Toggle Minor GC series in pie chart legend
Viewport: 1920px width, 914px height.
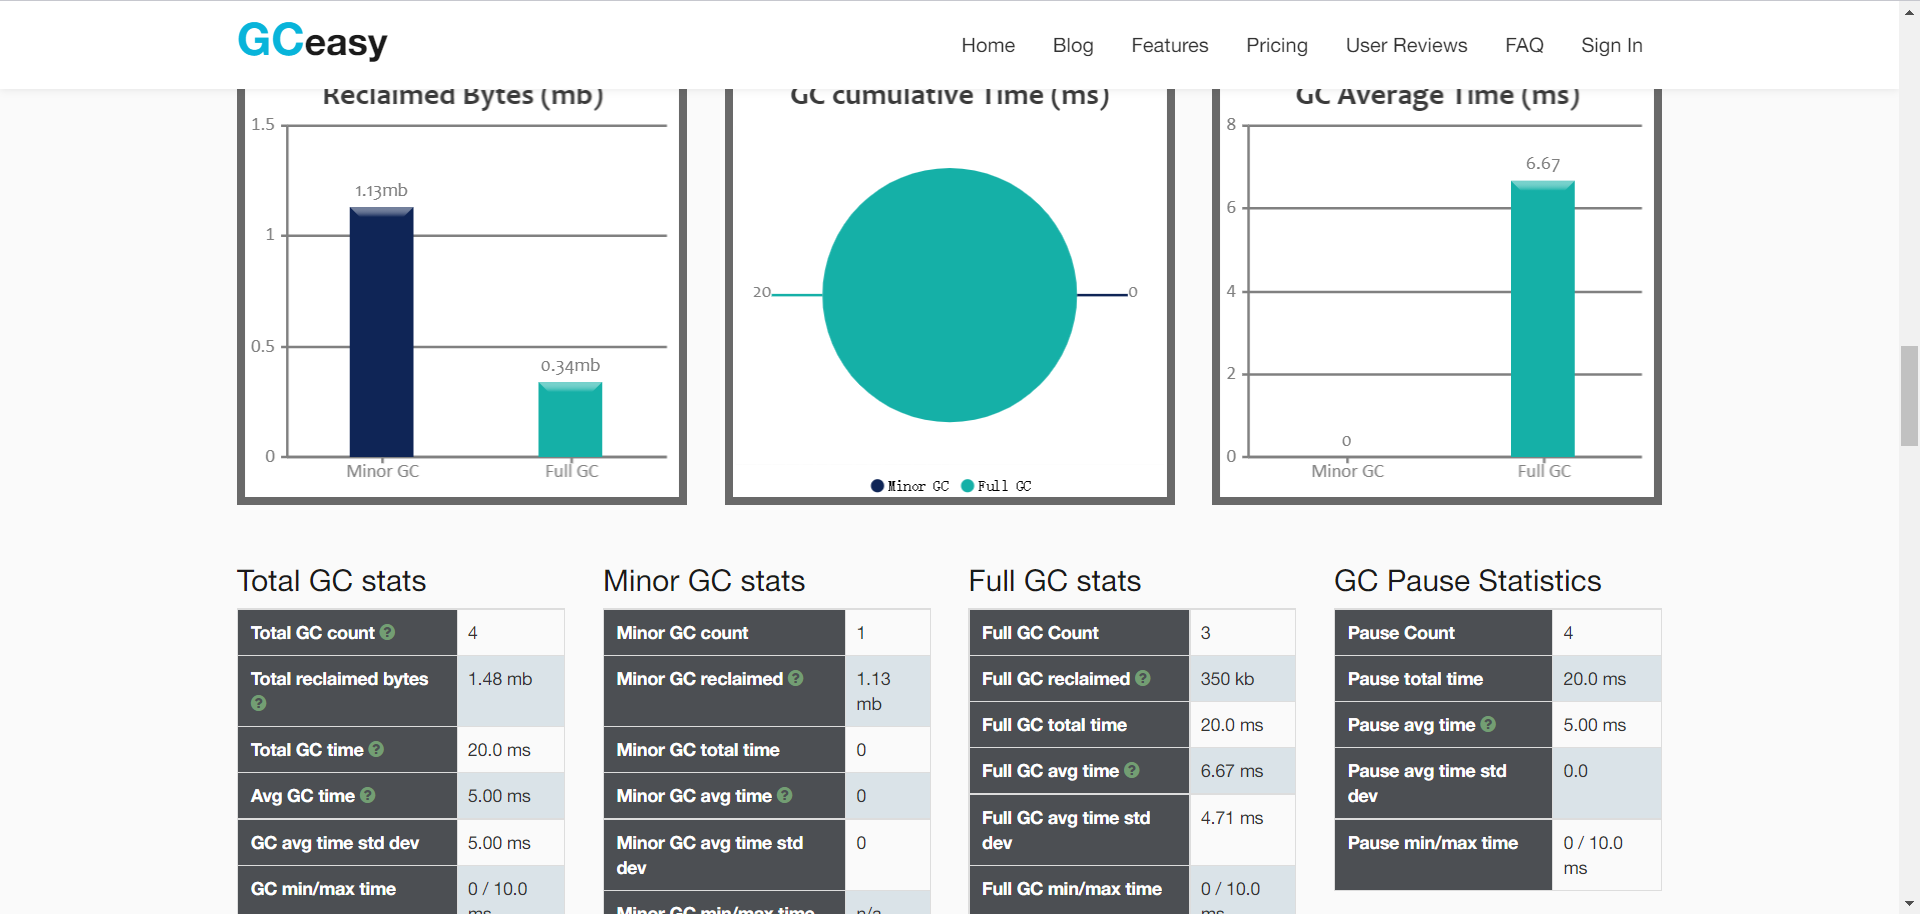tap(910, 486)
